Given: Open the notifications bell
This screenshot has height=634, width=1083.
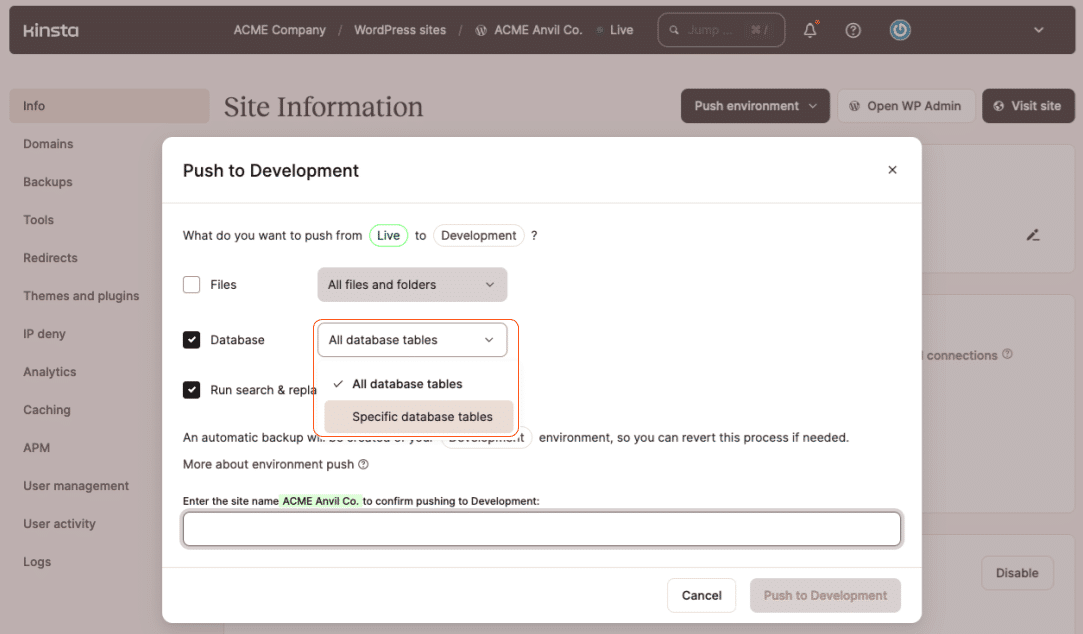Looking at the screenshot, I should [x=810, y=30].
